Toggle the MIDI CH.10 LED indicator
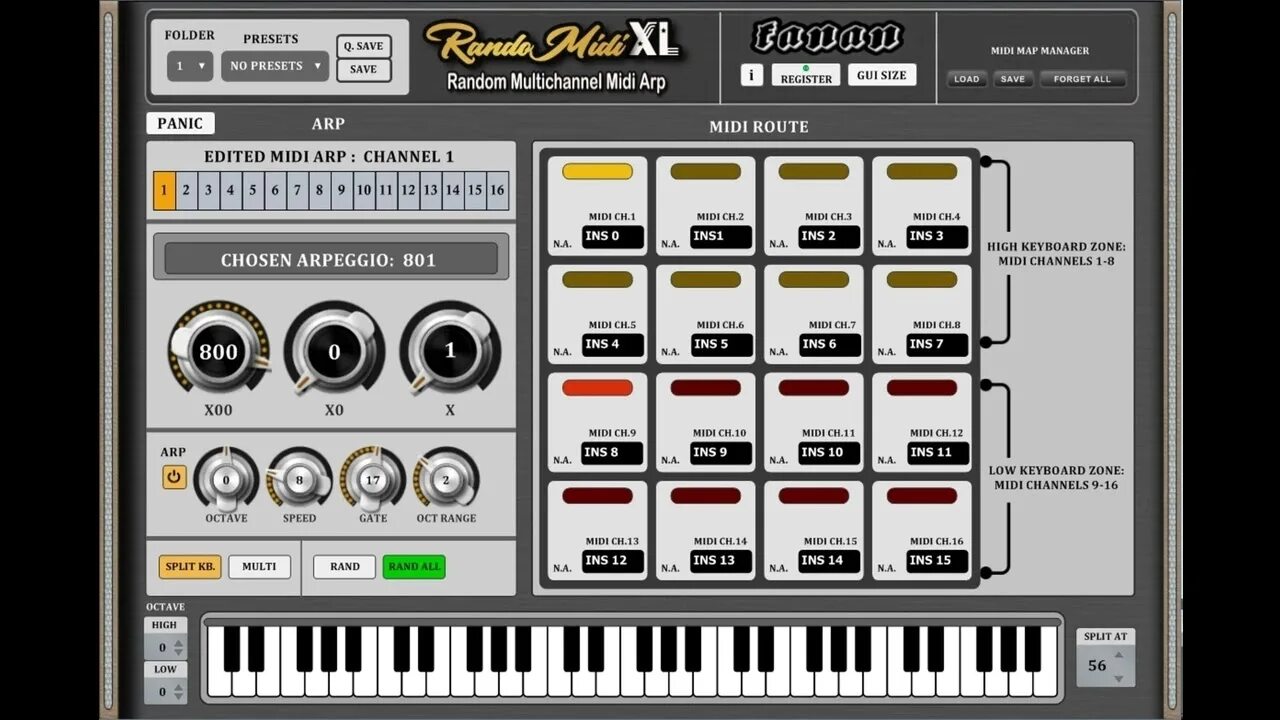 click(705, 387)
